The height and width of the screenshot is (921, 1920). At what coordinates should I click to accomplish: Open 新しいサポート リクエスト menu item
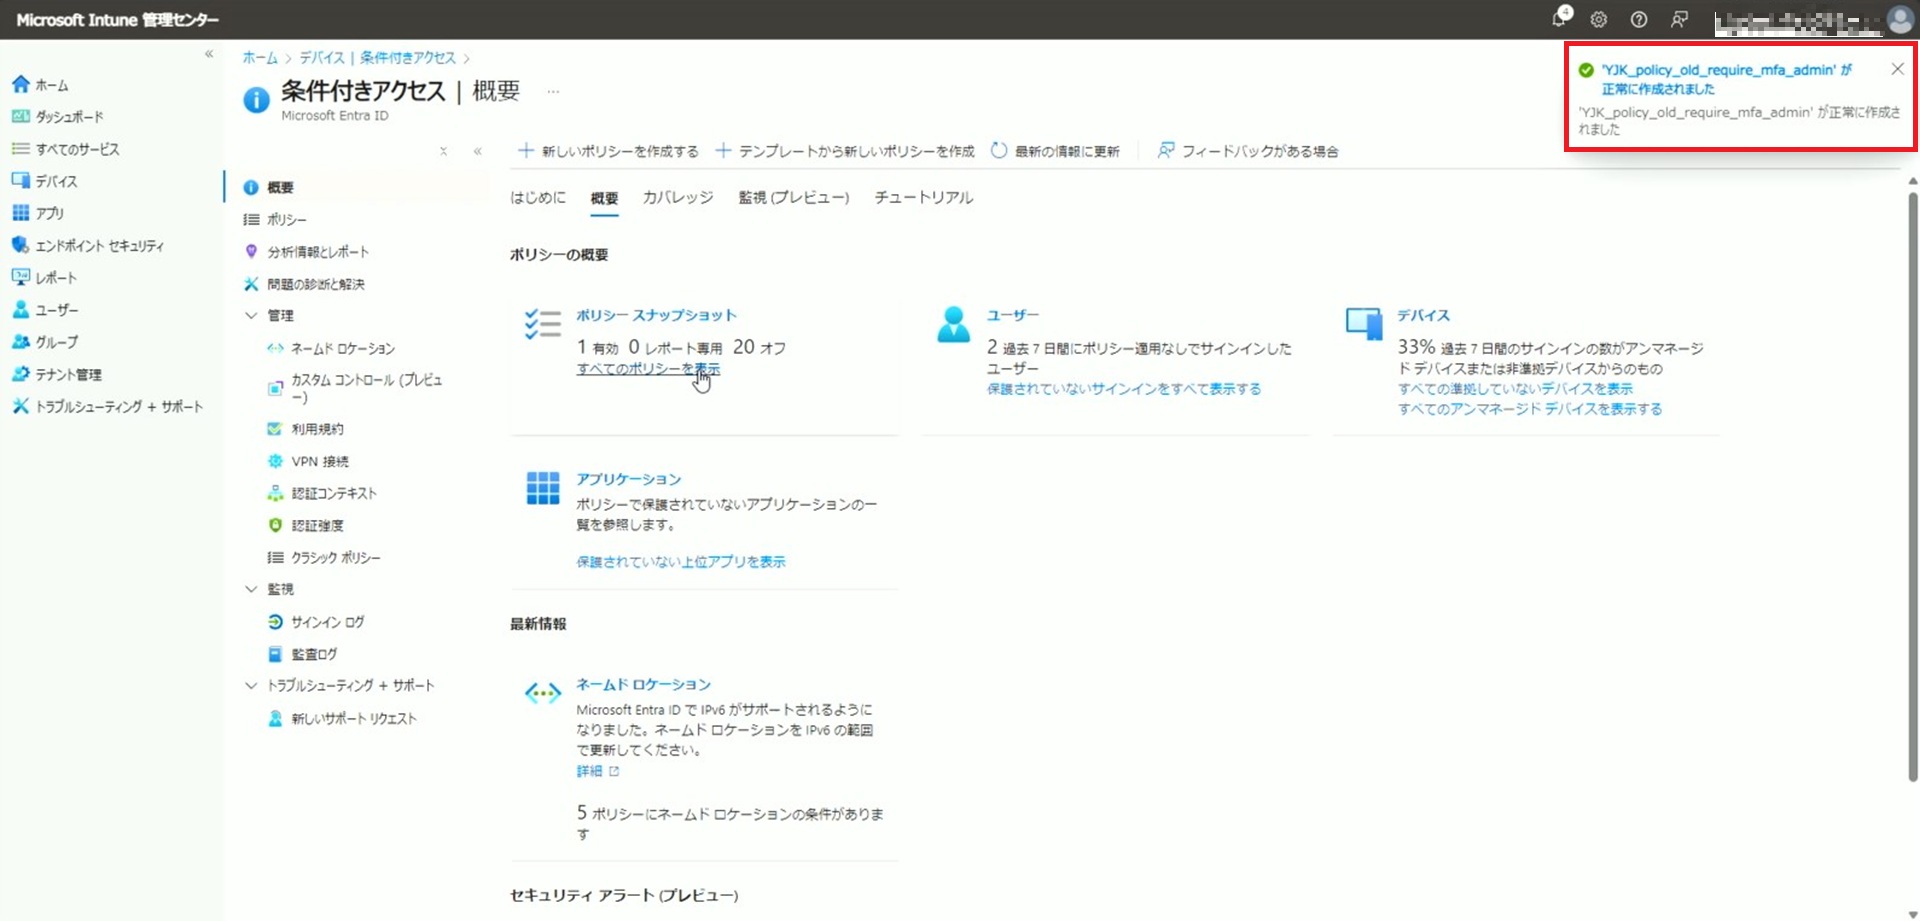354,718
